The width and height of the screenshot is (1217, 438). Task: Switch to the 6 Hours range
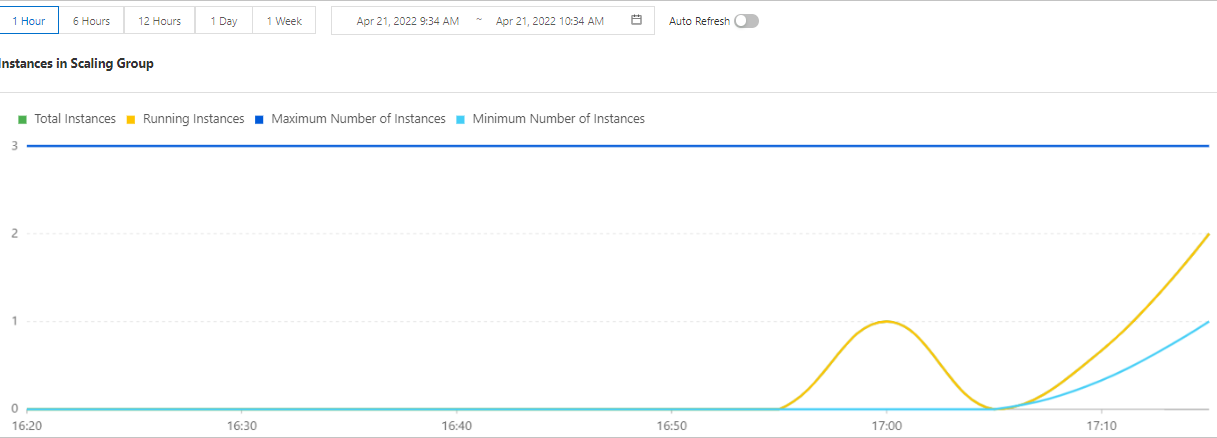coord(91,21)
